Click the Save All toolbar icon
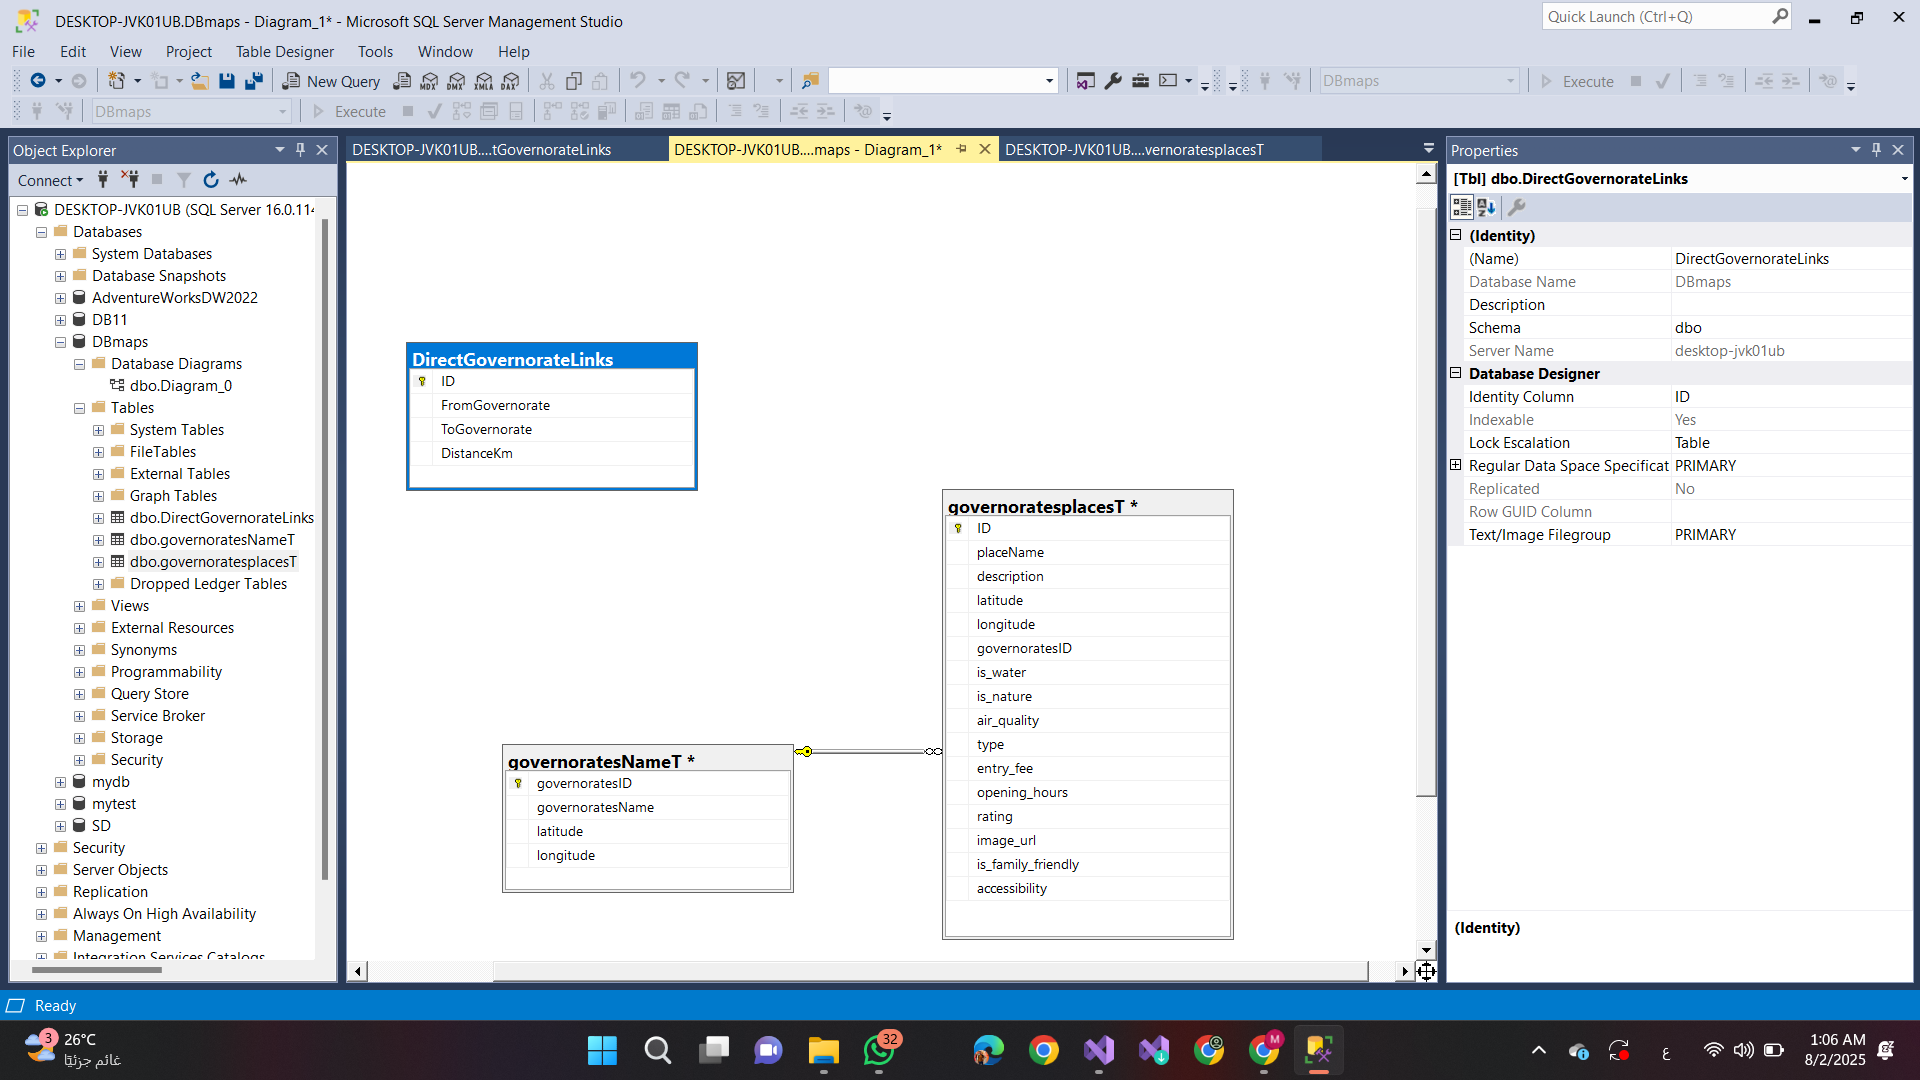 point(254,81)
